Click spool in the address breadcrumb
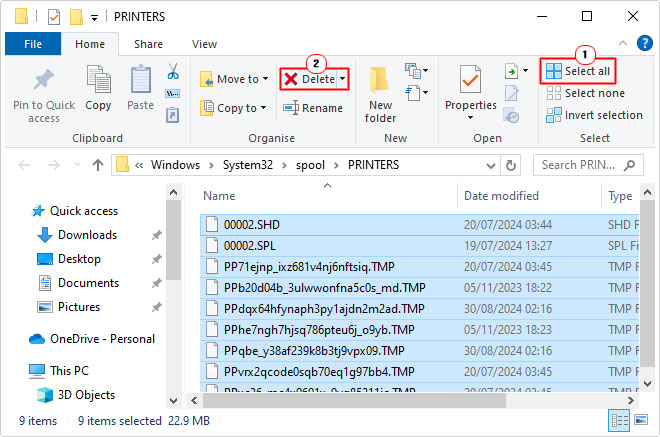Viewport: 660px width, 437px height. 310,165
